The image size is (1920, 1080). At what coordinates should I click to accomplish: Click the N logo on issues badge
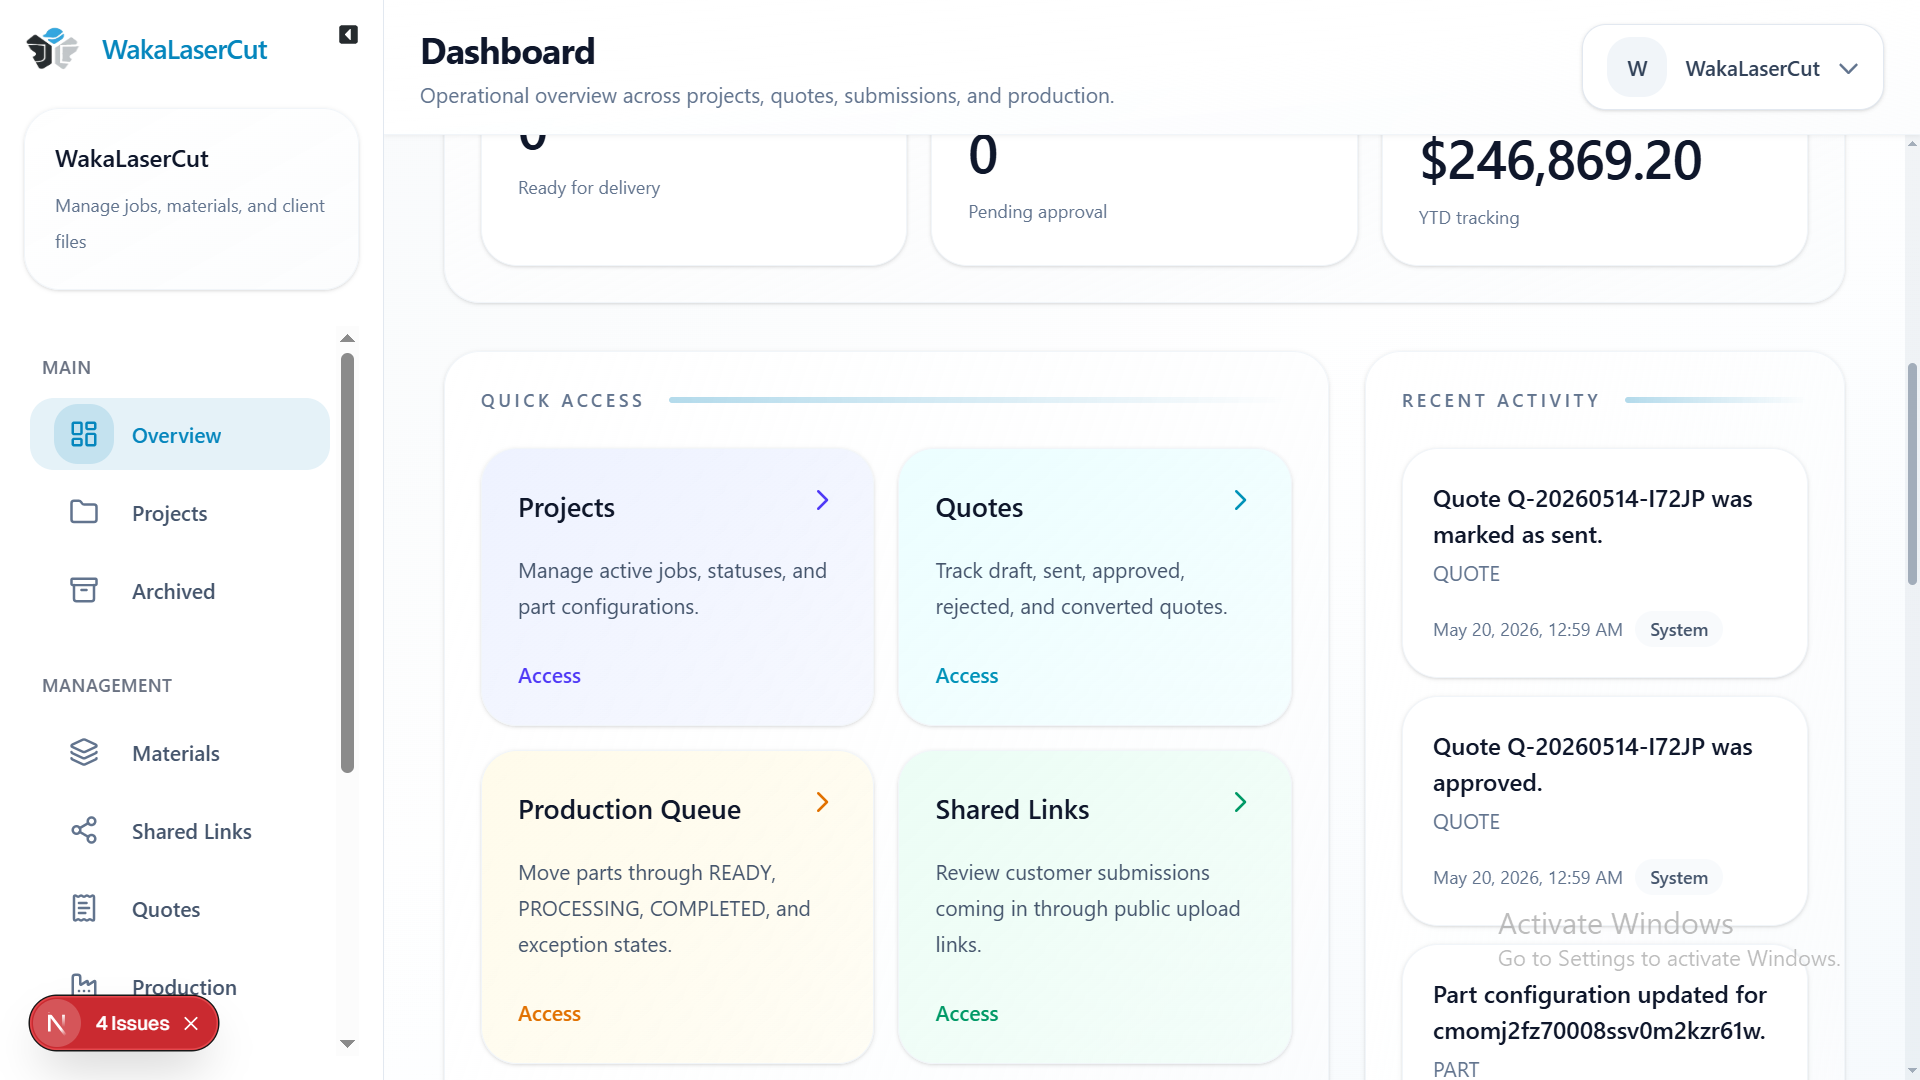(56, 1023)
